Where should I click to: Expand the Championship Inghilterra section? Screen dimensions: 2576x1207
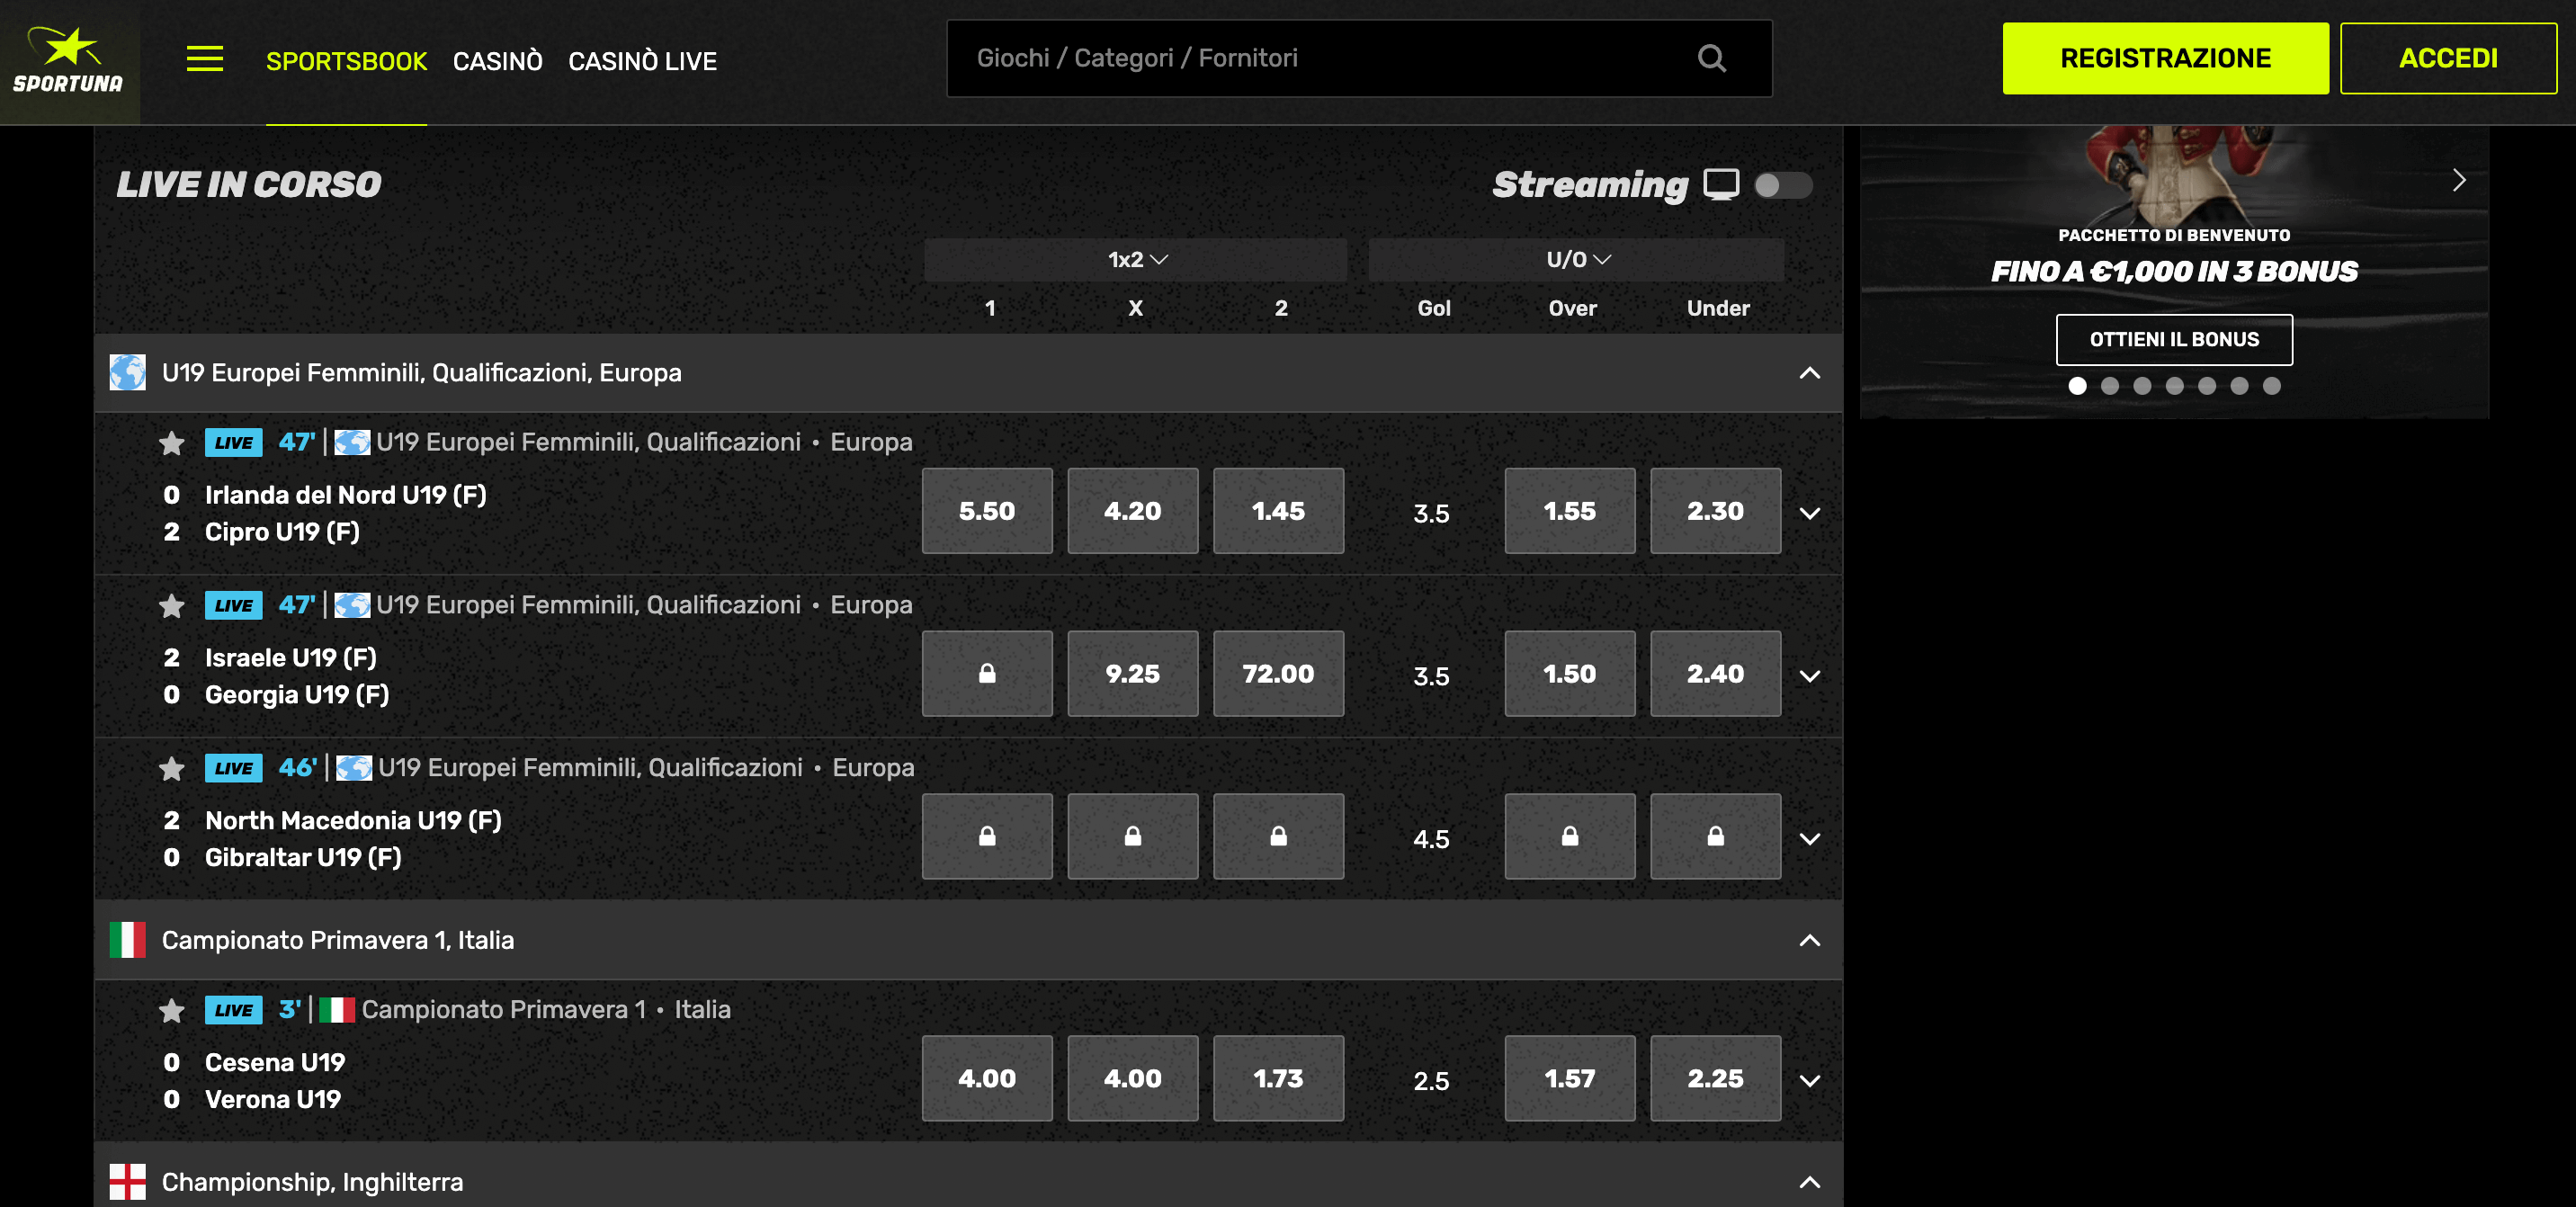1807,1181
